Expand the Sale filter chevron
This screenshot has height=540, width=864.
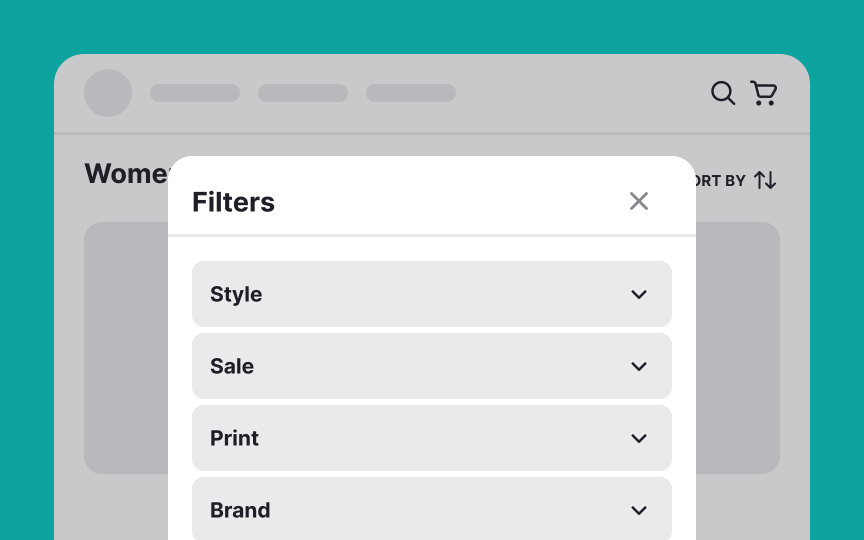pyautogui.click(x=639, y=366)
